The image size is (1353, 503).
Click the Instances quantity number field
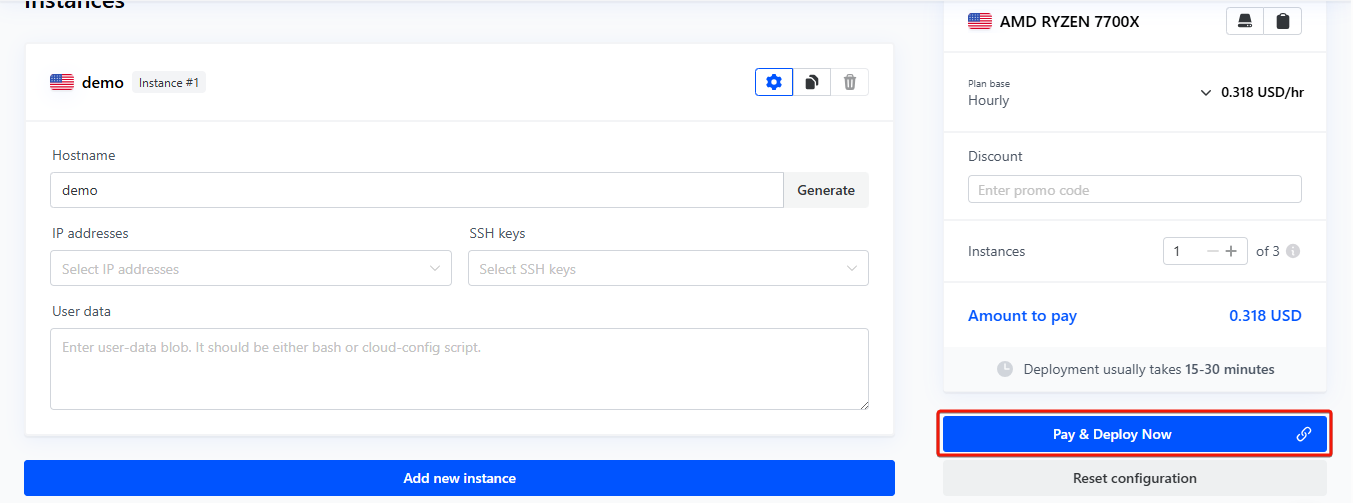pyautogui.click(x=1183, y=251)
